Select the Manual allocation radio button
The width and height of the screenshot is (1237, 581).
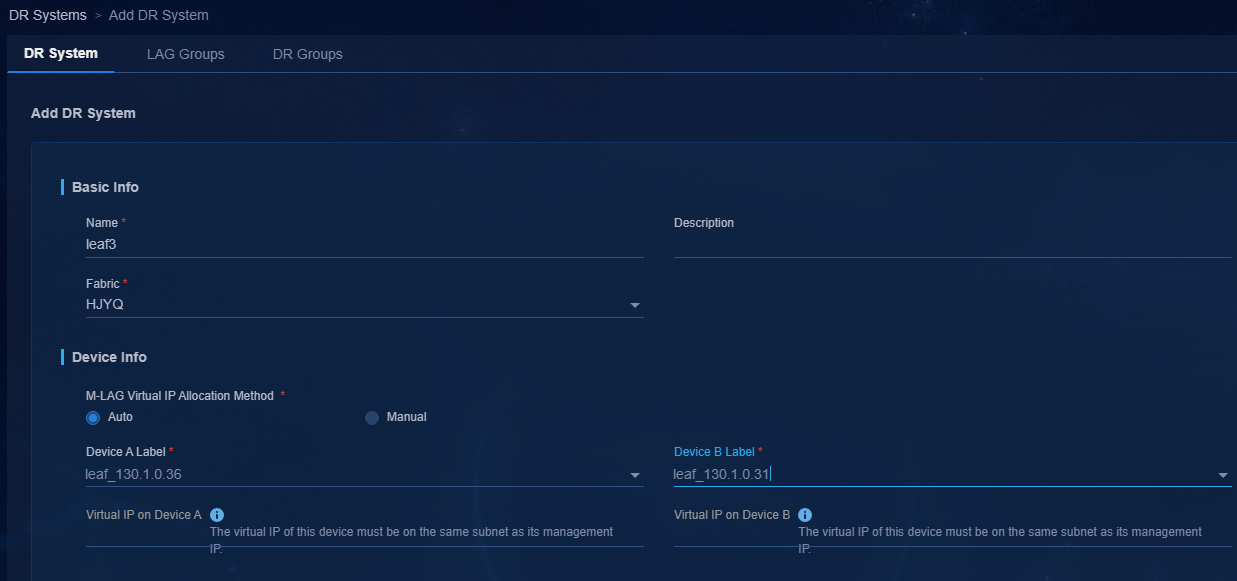click(372, 417)
